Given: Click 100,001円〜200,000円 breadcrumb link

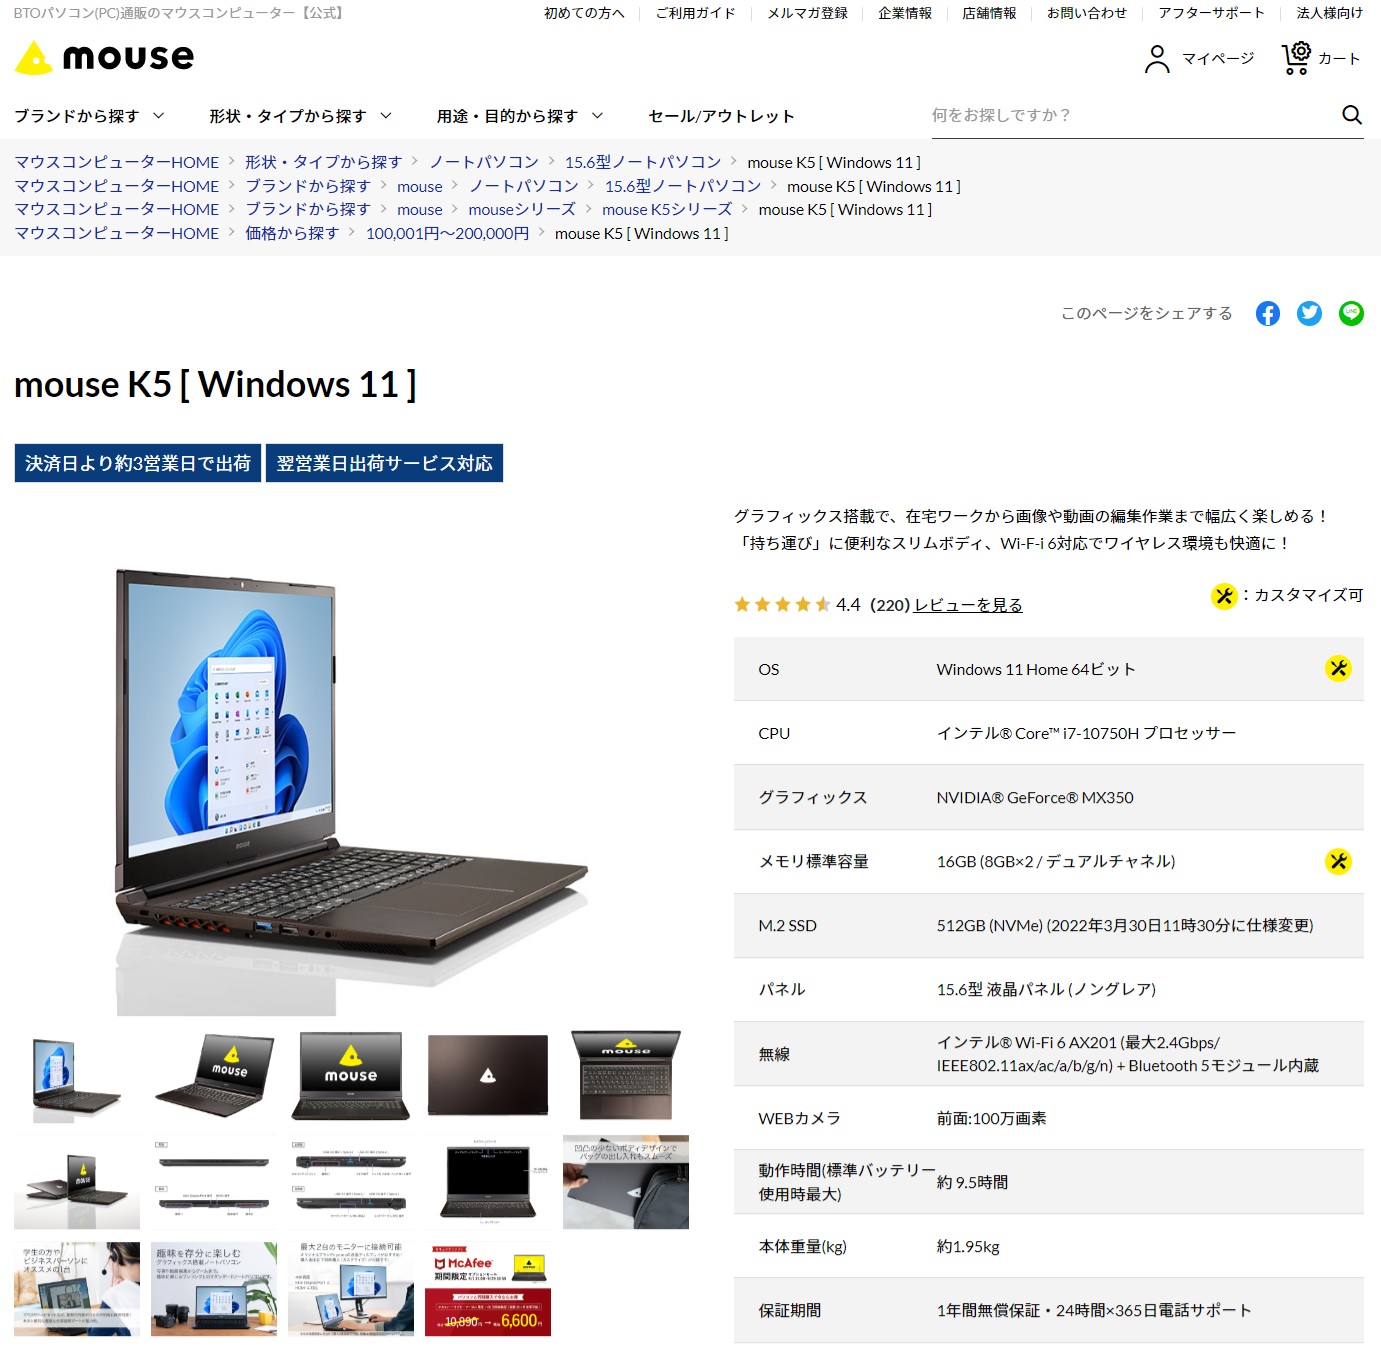Looking at the screenshot, I should [x=447, y=233].
